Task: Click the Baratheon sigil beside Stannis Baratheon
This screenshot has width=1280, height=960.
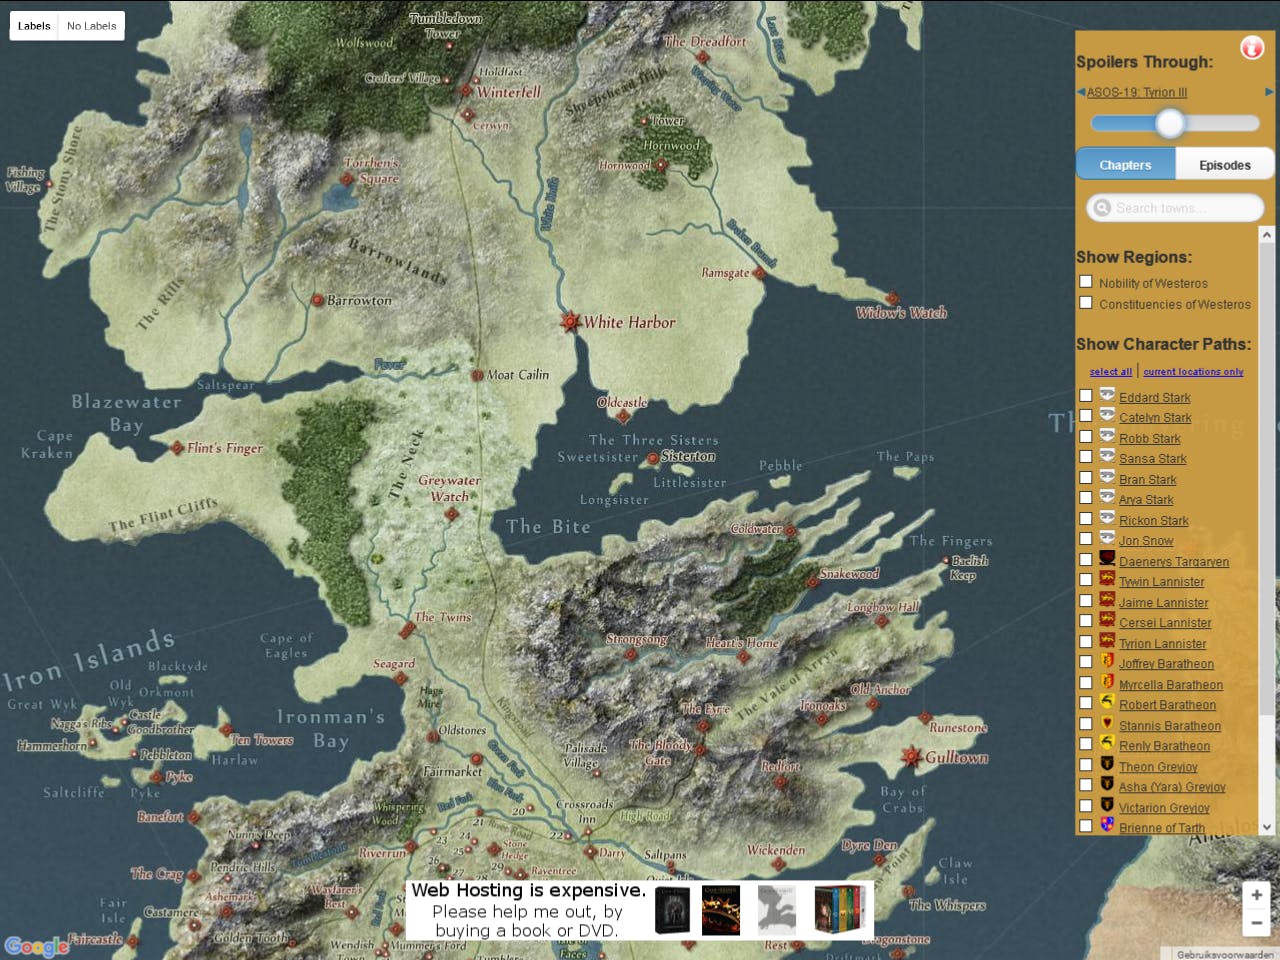Action: click(1106, 724)
